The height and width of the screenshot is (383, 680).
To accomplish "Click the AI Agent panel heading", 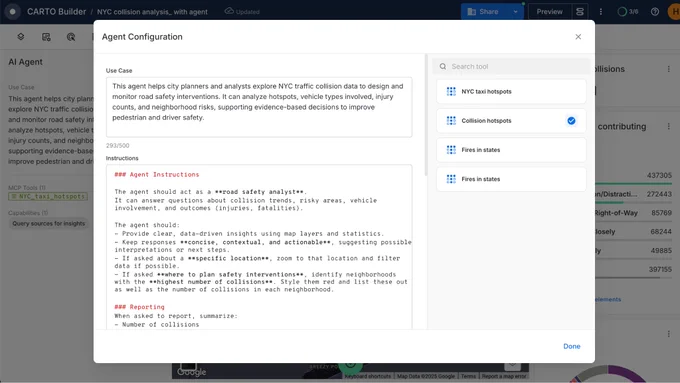I will (25, 62).
